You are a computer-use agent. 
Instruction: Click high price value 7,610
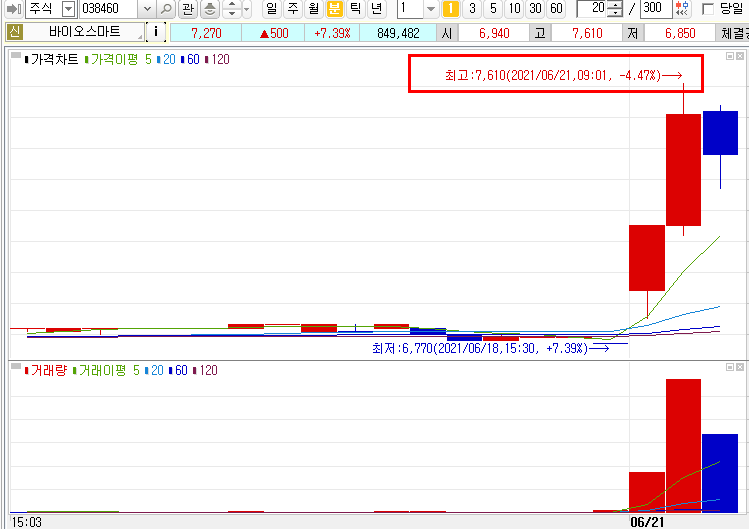pyautogui.click(x=587, y=33)
